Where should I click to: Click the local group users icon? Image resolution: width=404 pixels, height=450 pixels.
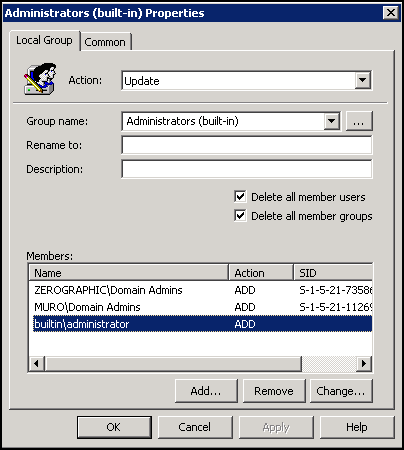coord(40,79)
